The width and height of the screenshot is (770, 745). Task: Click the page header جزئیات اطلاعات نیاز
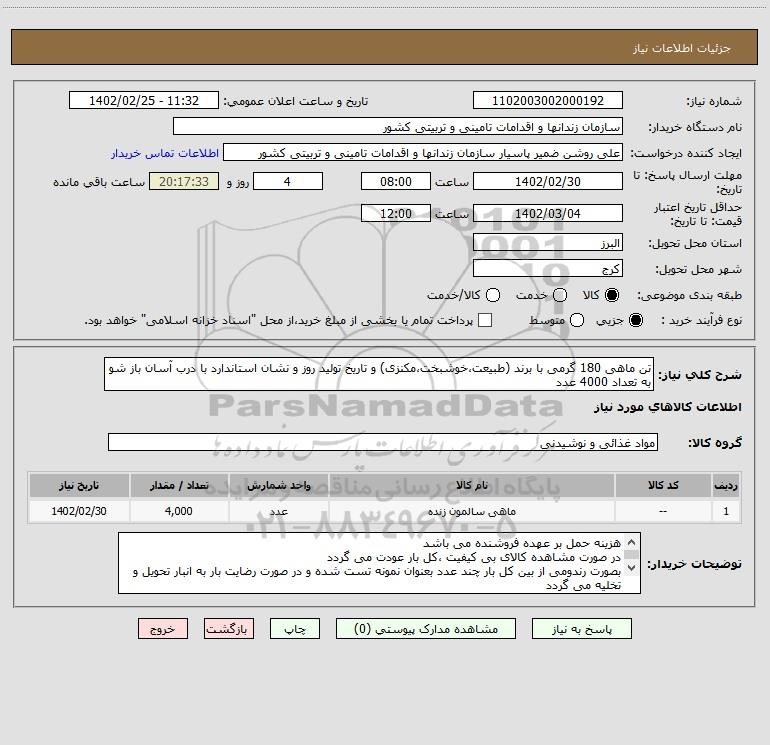682,48
